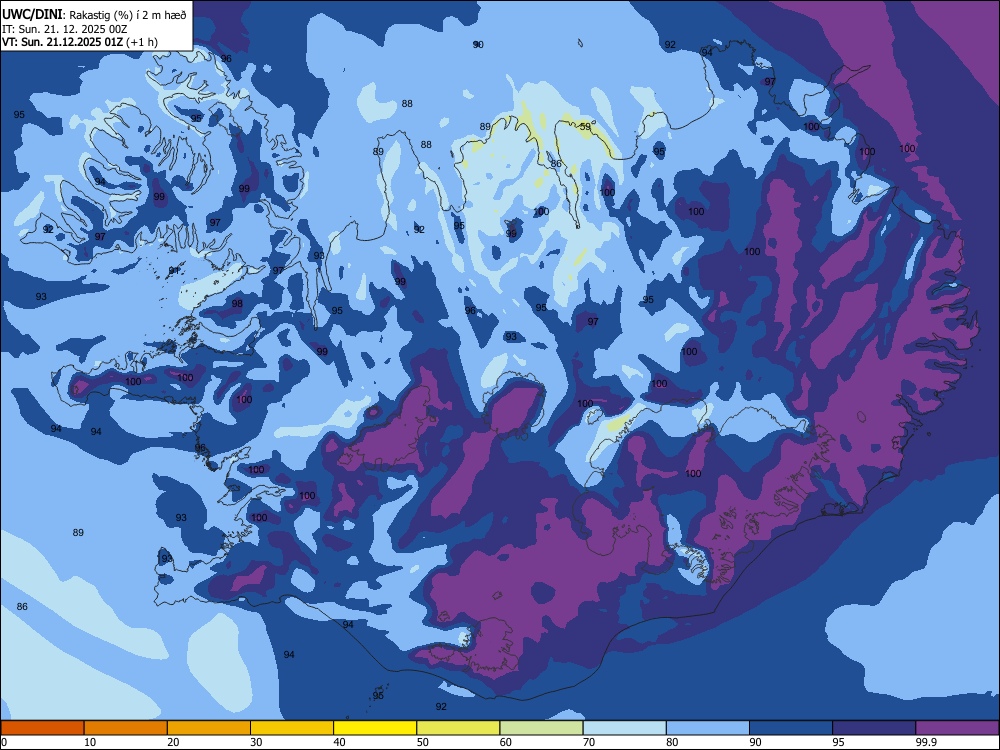Screen dimensions: 1000x750
Task: Select the 80–90 light blue legend segment
Action: [x=708, y=728]
